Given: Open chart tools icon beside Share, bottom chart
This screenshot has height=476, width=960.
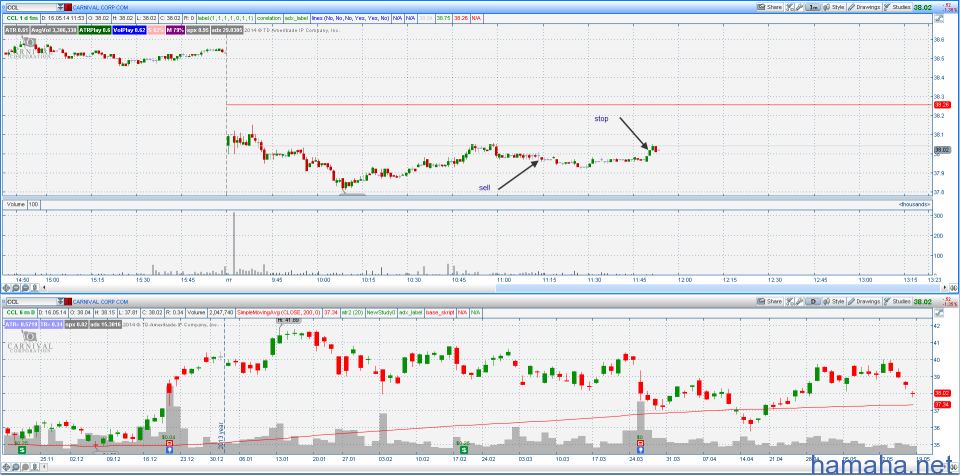Looking at the screenshot, I should click(789, 301).
